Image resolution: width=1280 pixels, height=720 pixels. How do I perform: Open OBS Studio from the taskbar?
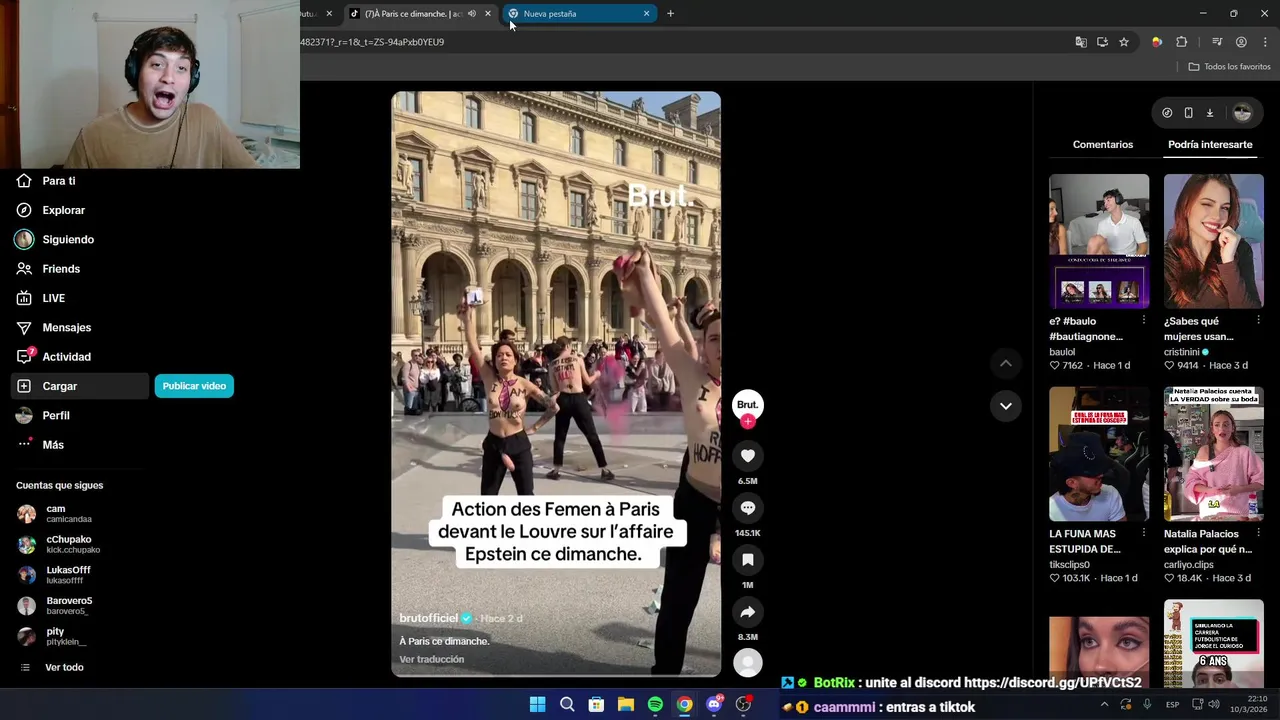click(x=743, y=705)
